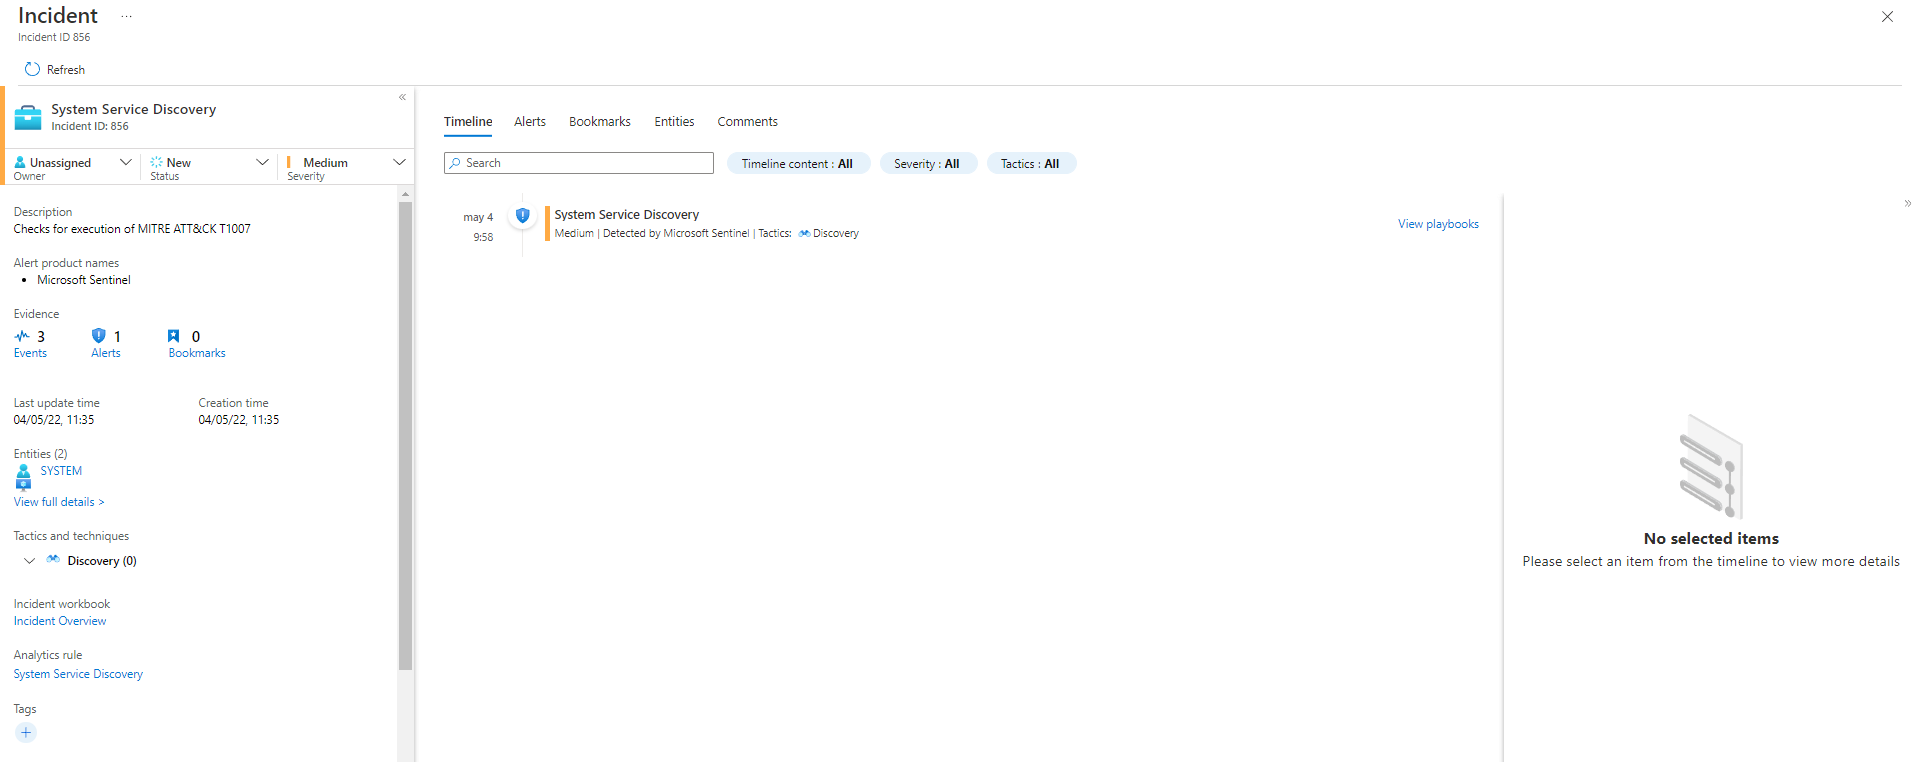The width and height of the screenshot is (1915, 762).
Task: Click the alert shield on timeline
Action: pos(522,215)
